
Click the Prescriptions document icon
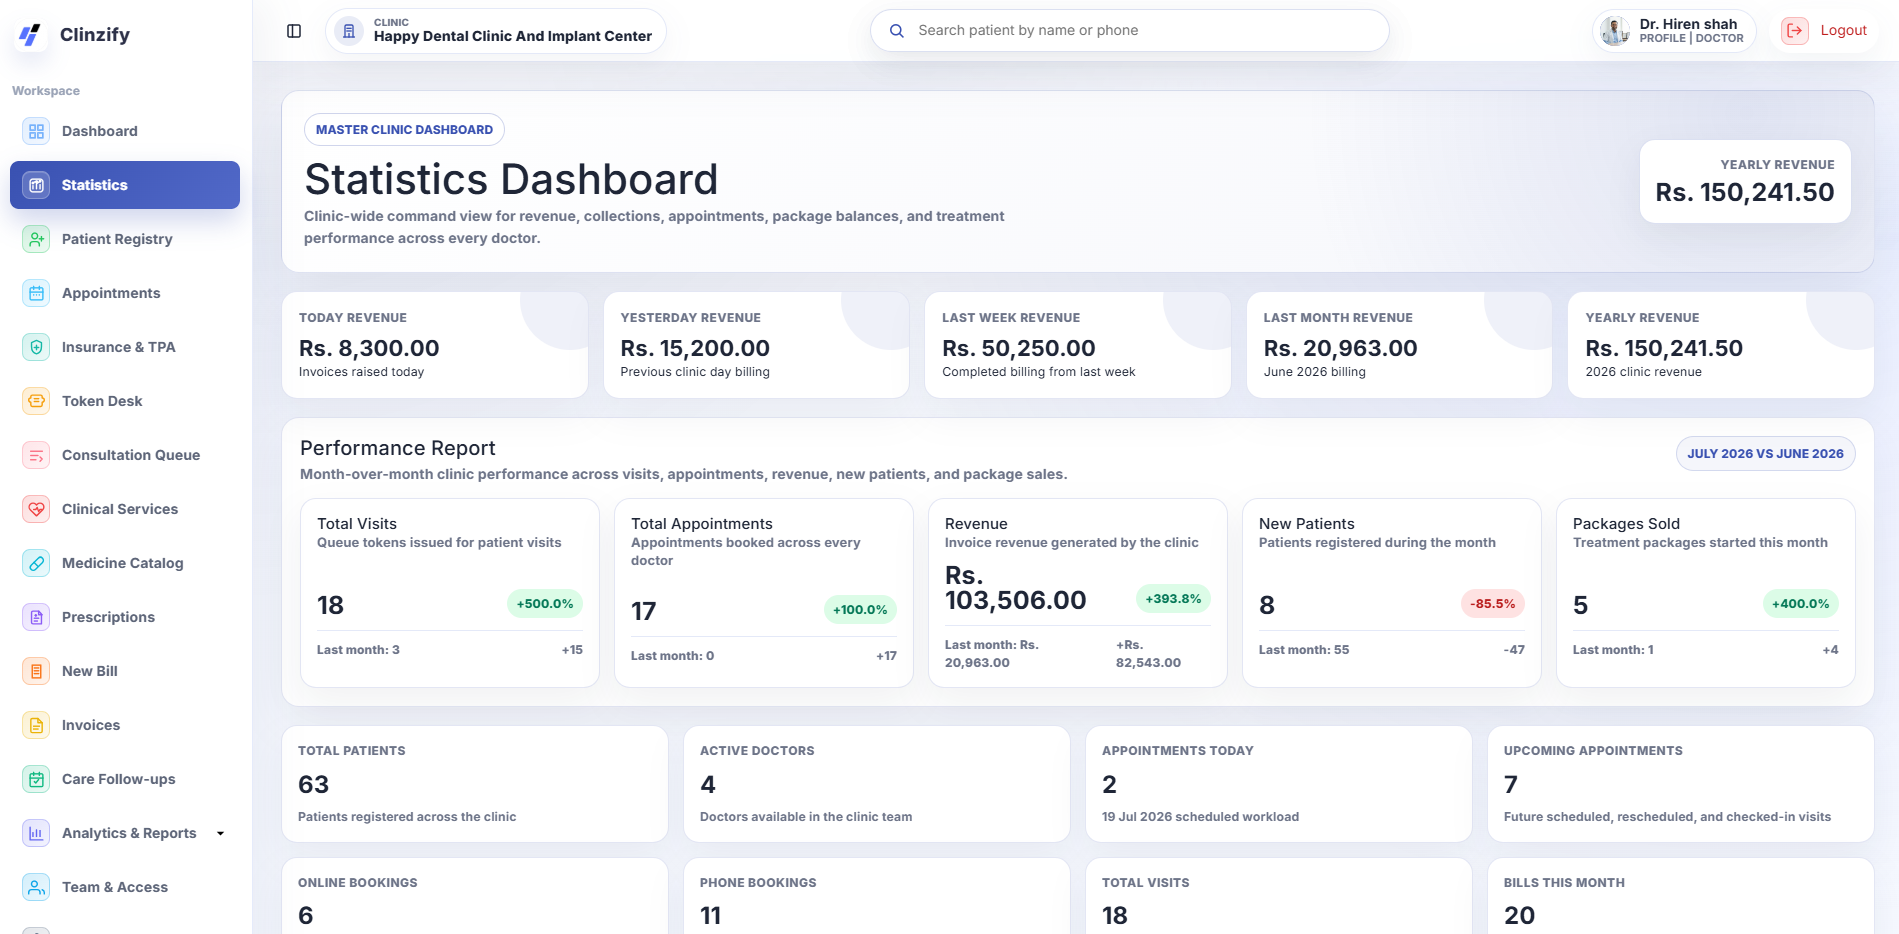36,617
